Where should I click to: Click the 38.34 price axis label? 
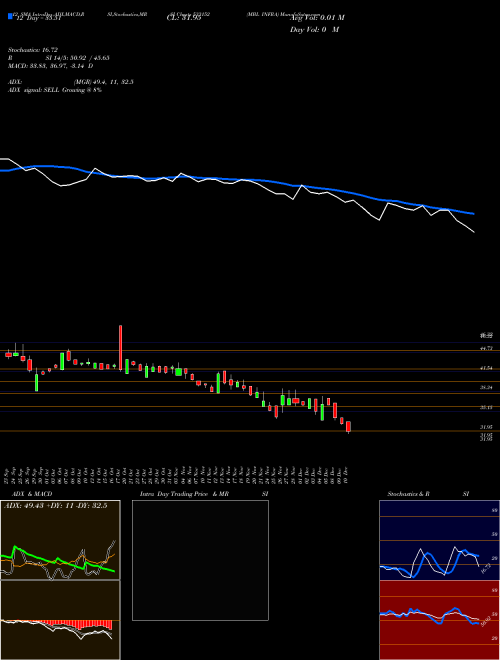(x=487, y=388)
